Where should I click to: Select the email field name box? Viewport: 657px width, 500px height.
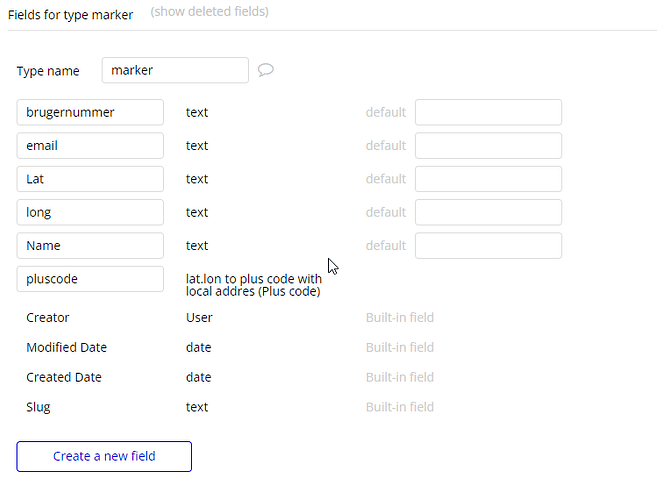click(90, 146)
